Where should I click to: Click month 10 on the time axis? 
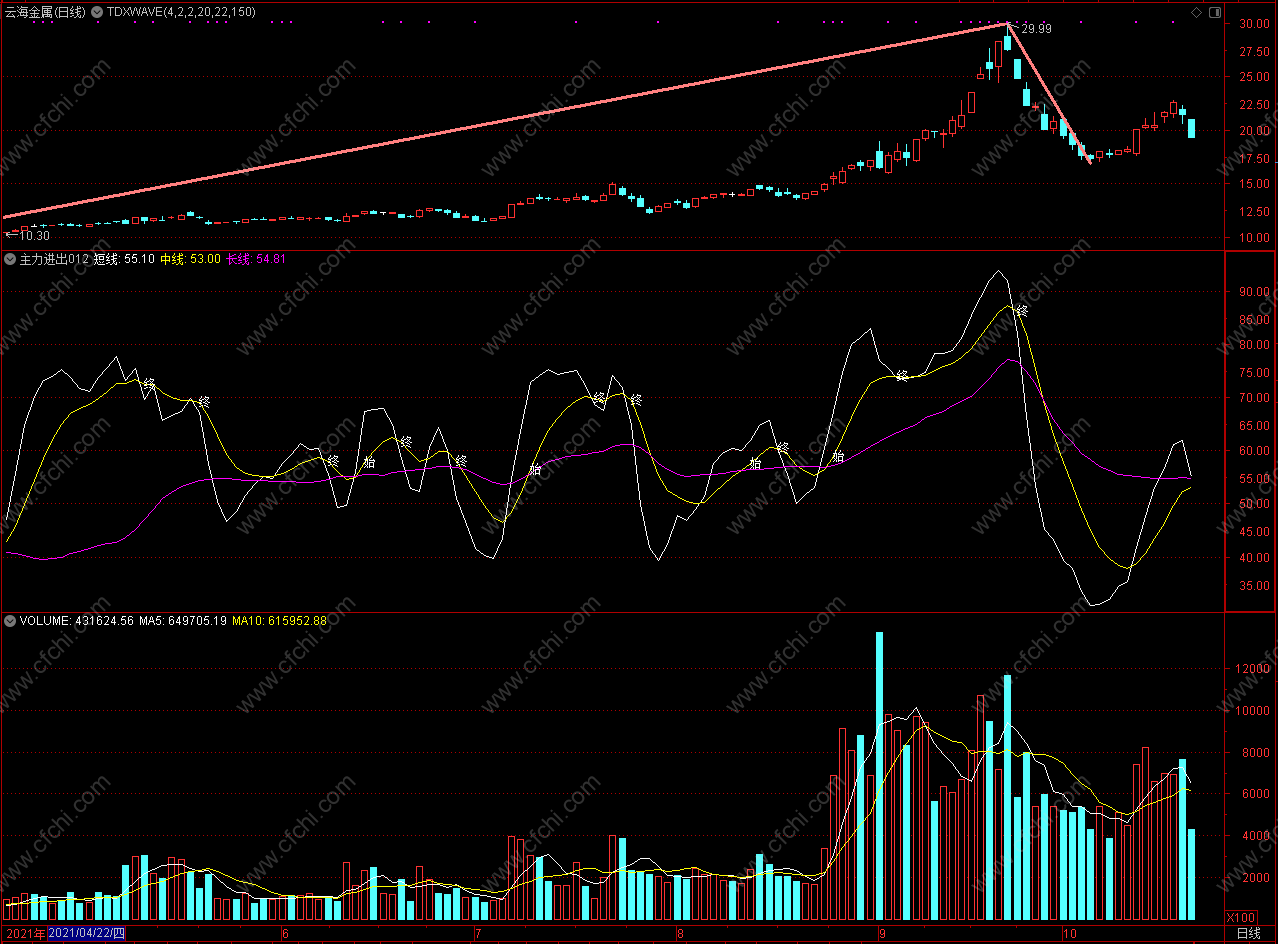1068,934
